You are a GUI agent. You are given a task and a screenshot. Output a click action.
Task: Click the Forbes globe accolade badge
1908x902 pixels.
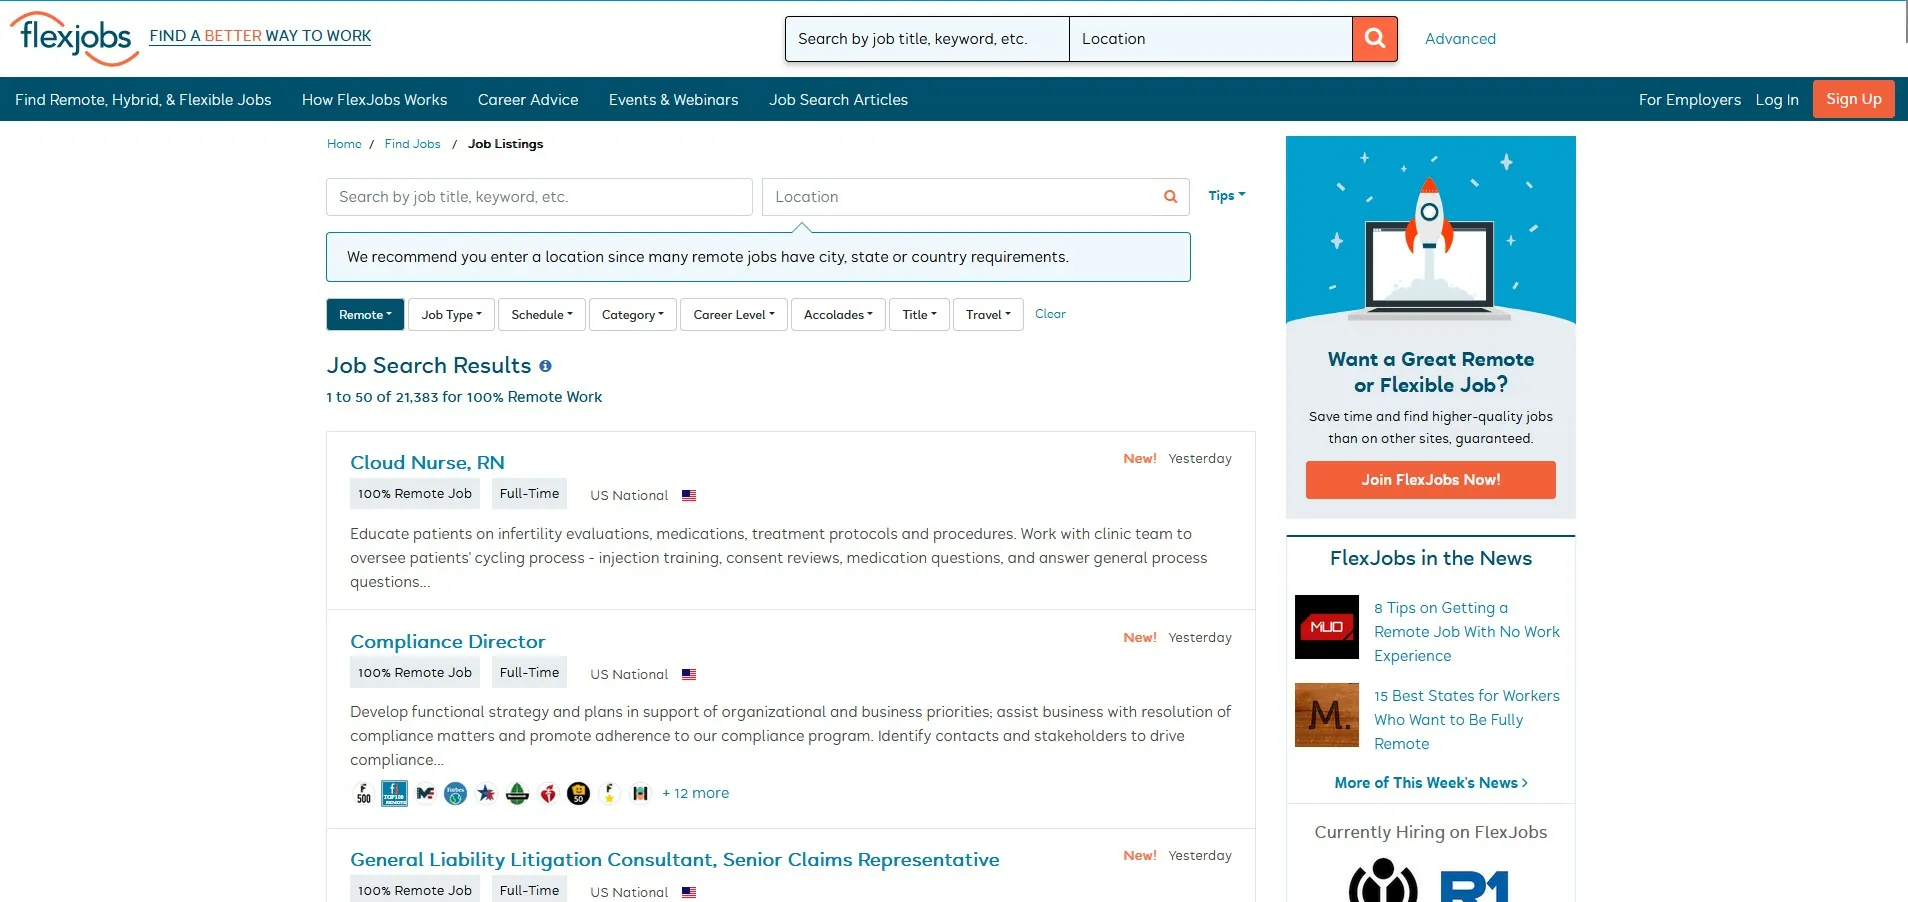point(456,794)
